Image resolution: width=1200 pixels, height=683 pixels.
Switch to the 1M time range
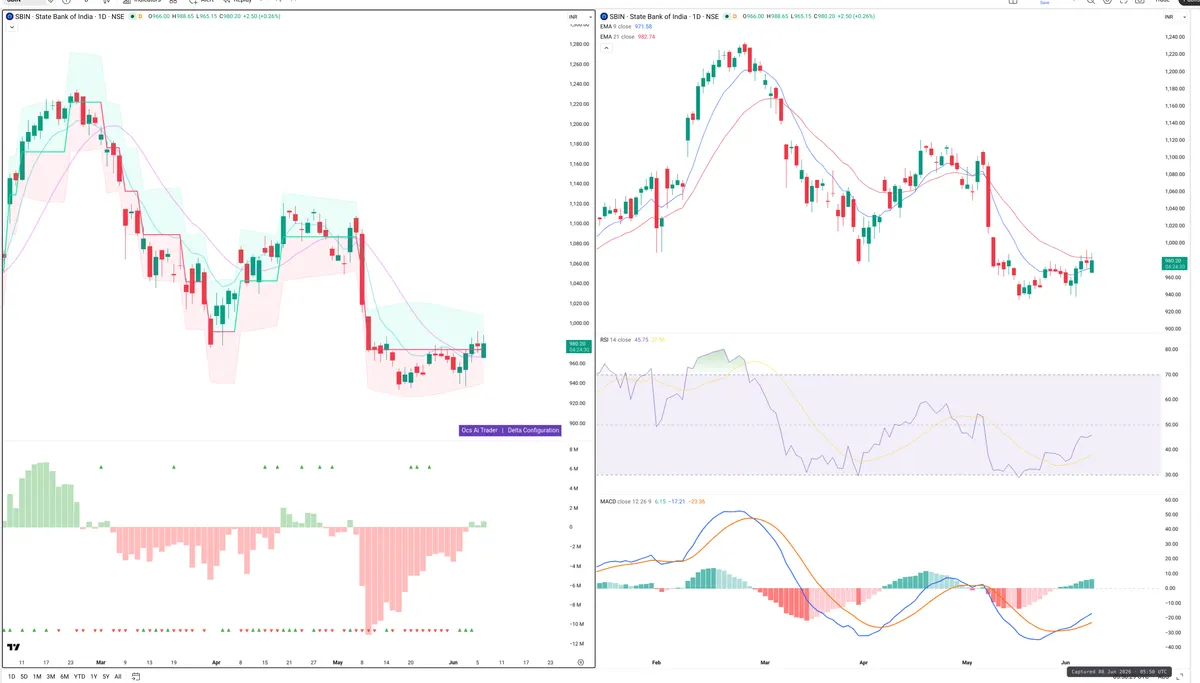[x=37, y=676]
